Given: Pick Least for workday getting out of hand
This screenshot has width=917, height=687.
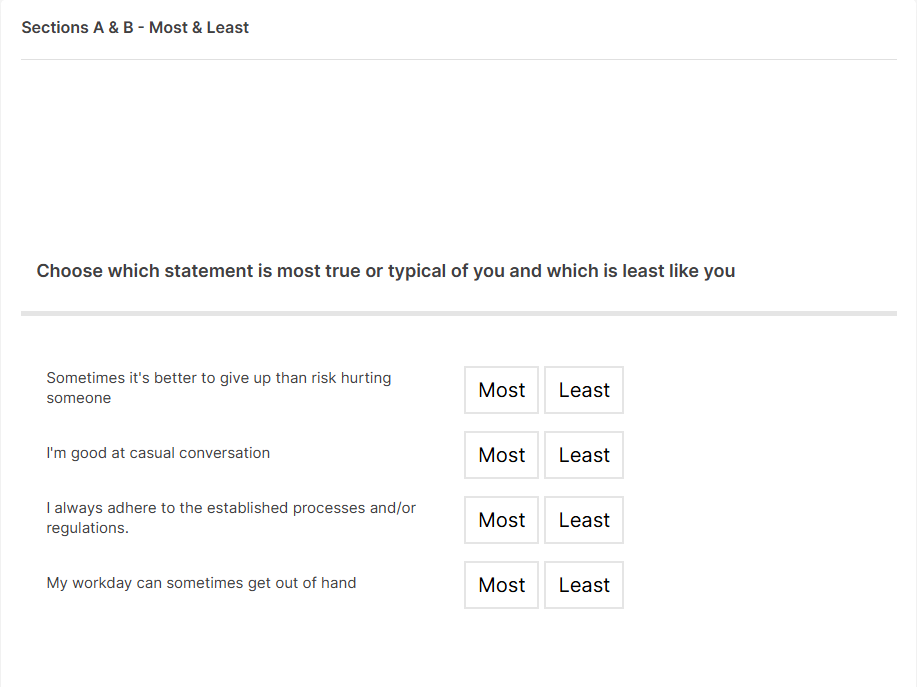Looking at the screenshot, I should (x=584, y=585).
